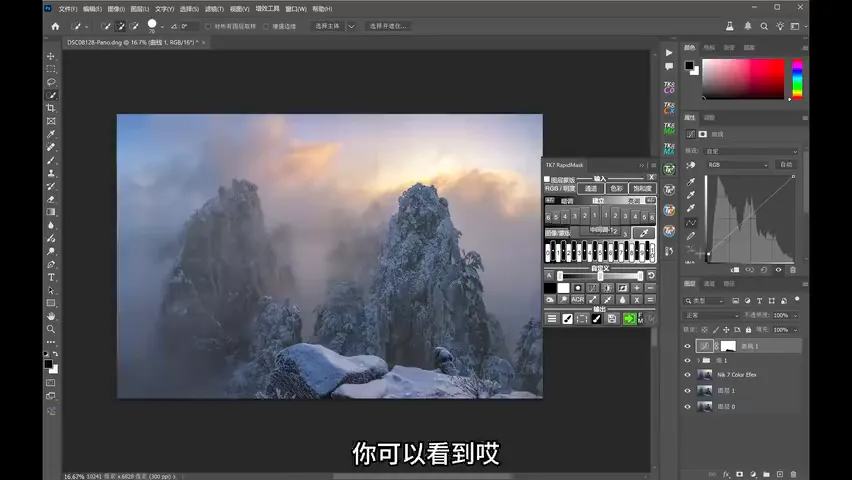
Task: Click the Select Subject button
Action: coord(327,26)
